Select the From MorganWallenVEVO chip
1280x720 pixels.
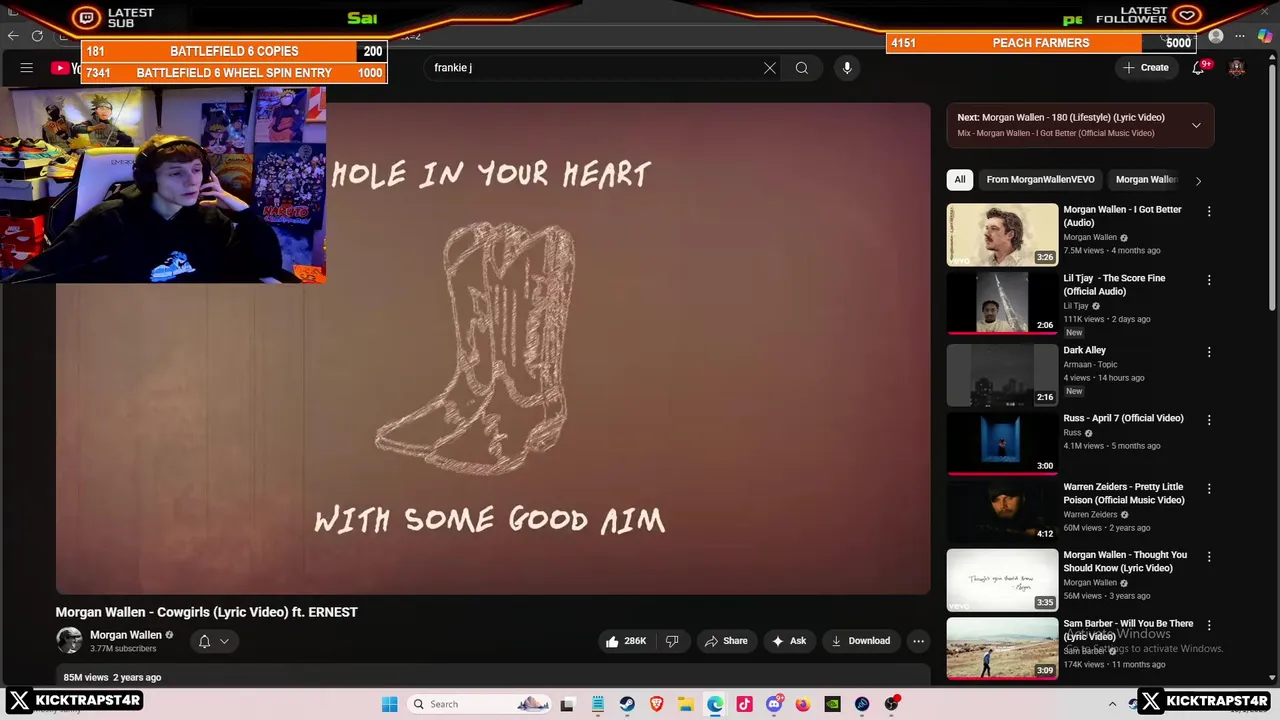(1040, 180)
